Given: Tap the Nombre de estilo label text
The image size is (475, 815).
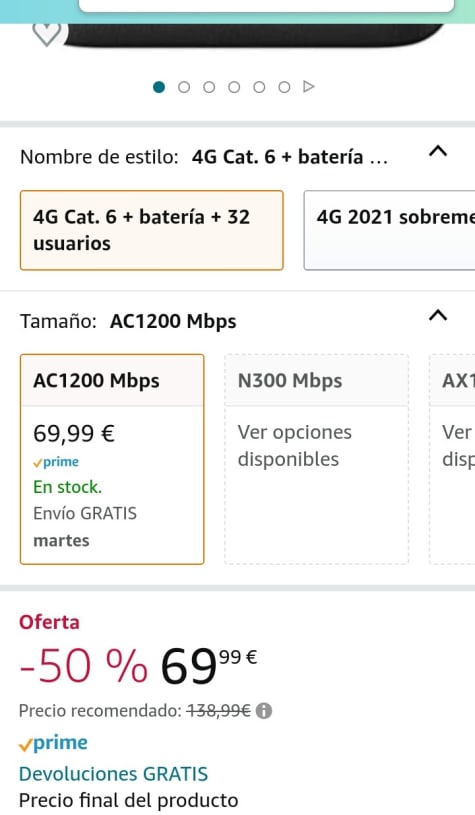Looking at the screenshot, I should [x=99, y=156].
